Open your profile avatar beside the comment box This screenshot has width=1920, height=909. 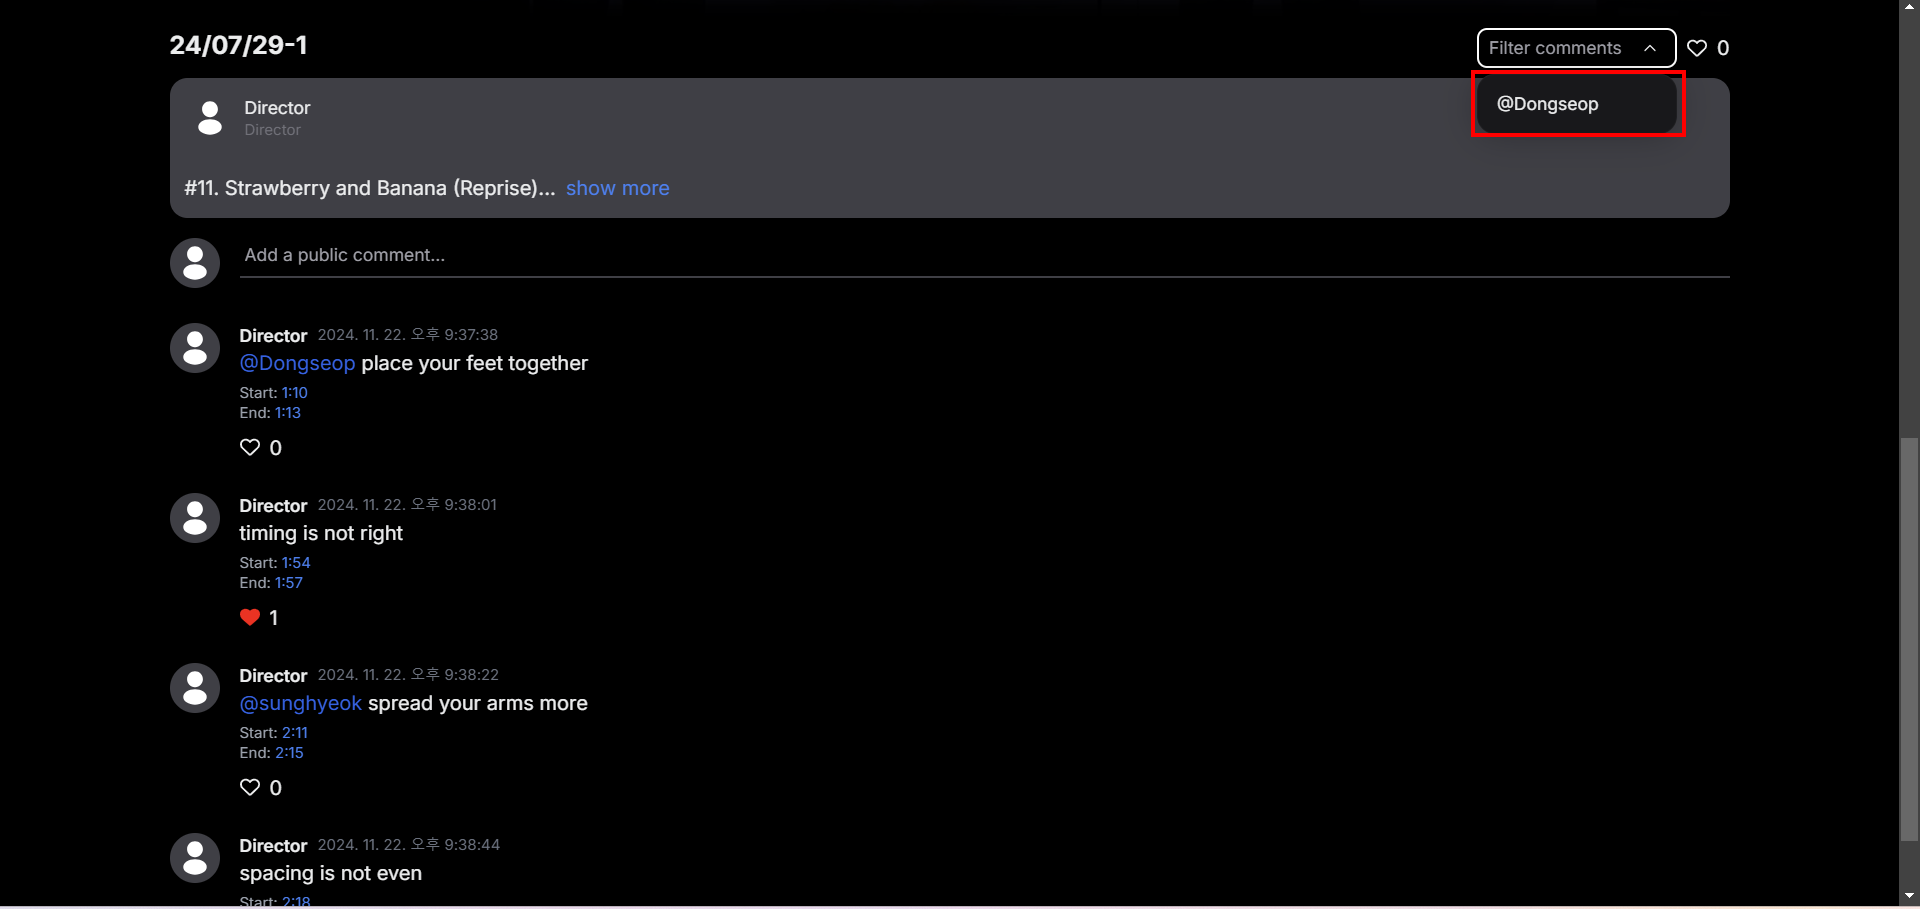(x=194, y=262)
